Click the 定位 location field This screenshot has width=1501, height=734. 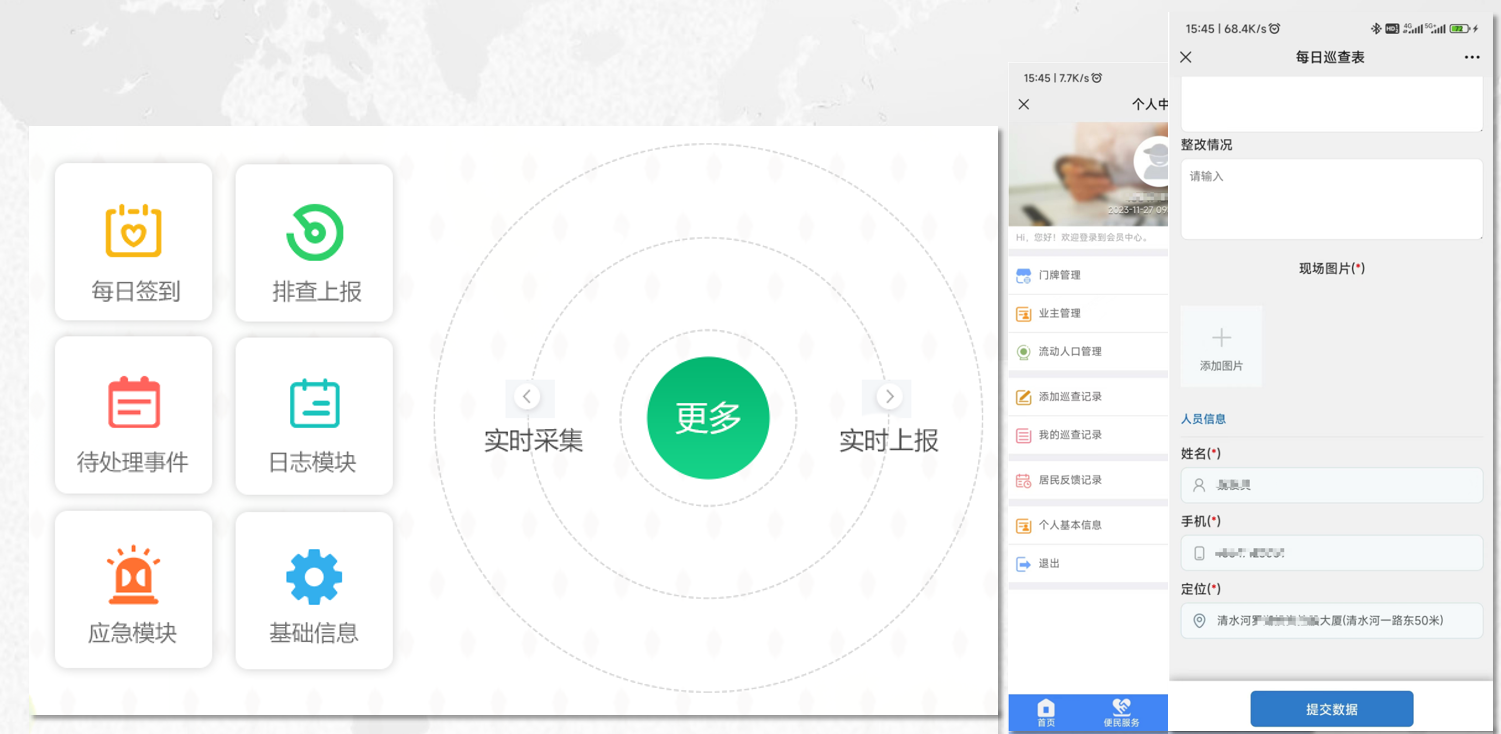pos(1331,621)
